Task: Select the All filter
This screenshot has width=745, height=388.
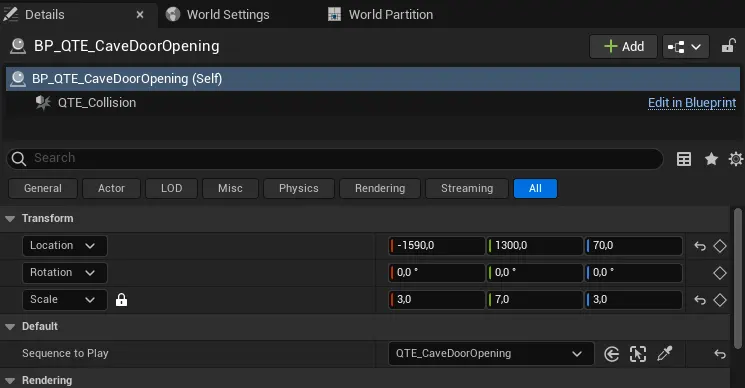Action: tap(535, 189)
